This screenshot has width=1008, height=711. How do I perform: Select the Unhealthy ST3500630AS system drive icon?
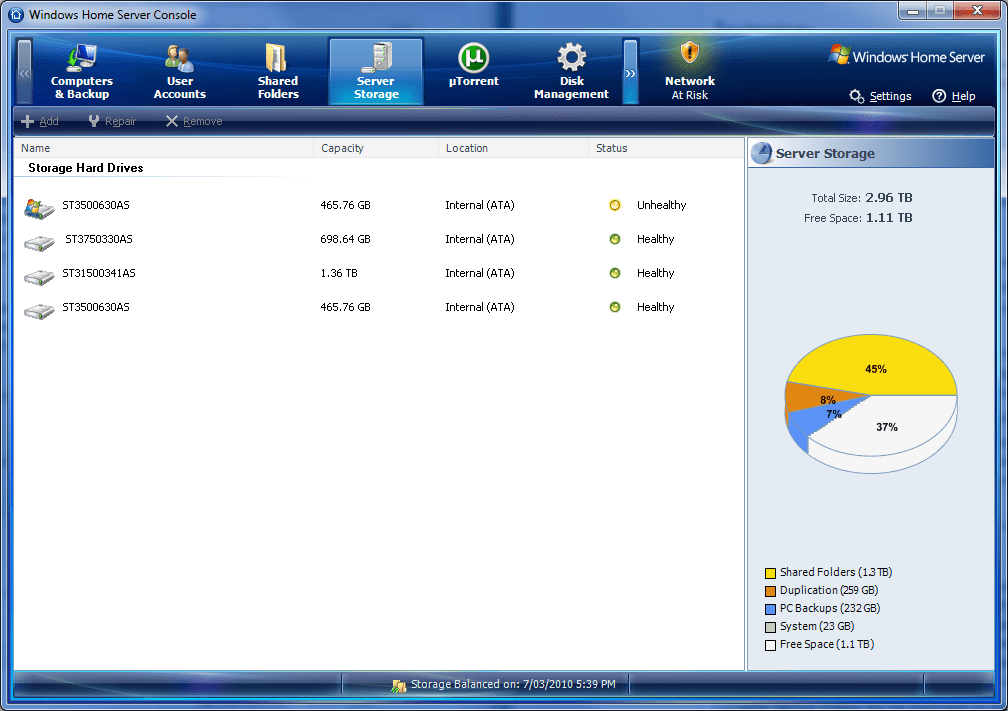39,208
